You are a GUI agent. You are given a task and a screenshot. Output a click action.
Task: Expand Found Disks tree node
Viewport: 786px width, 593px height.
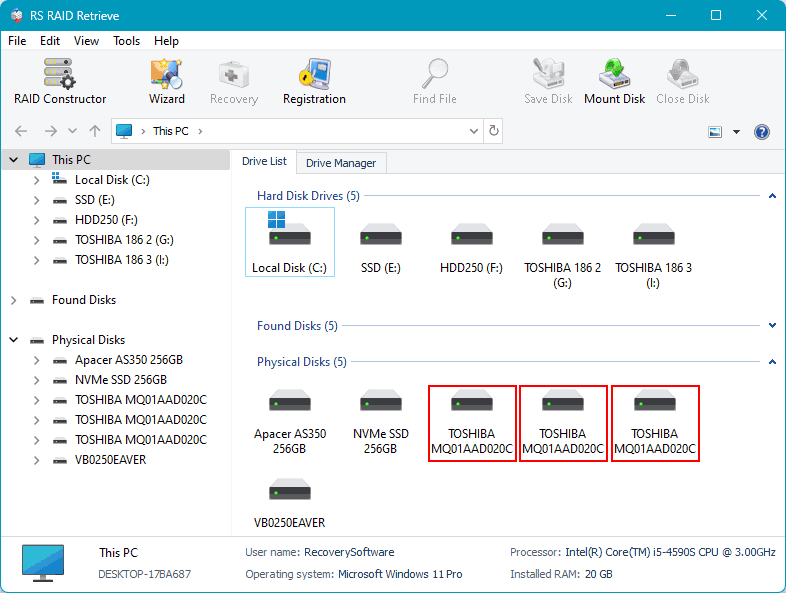pyautogui.click(x=14, y=300)
